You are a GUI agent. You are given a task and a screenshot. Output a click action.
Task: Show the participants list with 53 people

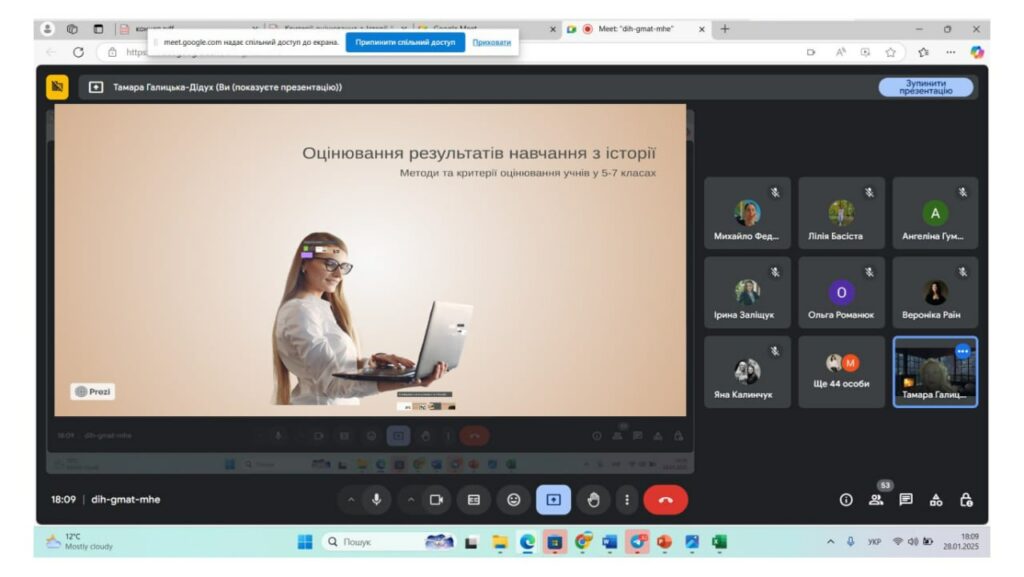click(x=876, y=500)
